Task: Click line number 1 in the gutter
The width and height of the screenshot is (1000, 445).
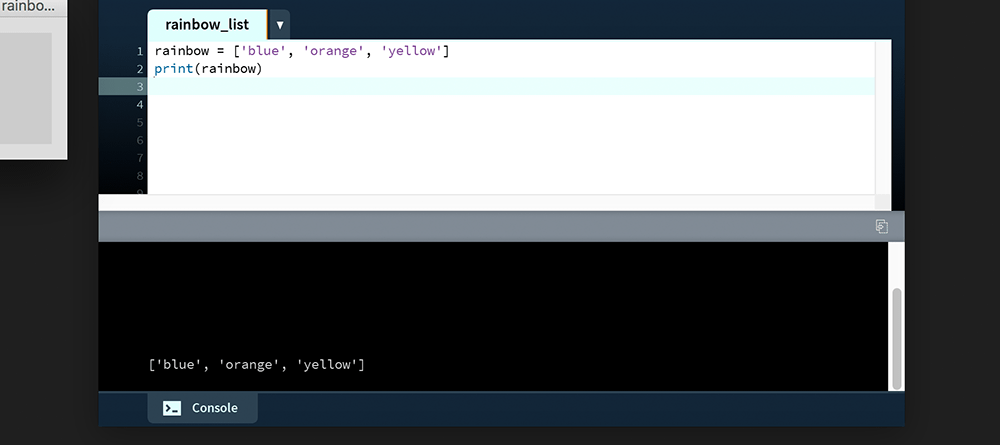Action: (x=140, y=51)
